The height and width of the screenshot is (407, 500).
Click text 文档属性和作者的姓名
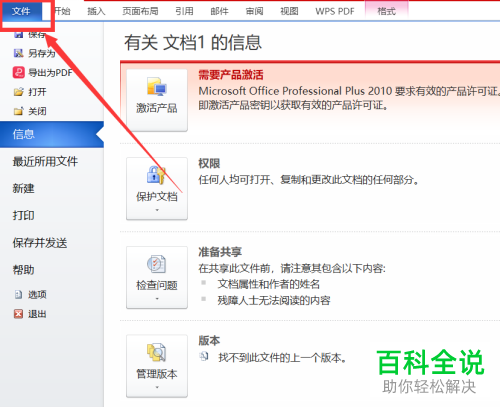coord(269,284)
